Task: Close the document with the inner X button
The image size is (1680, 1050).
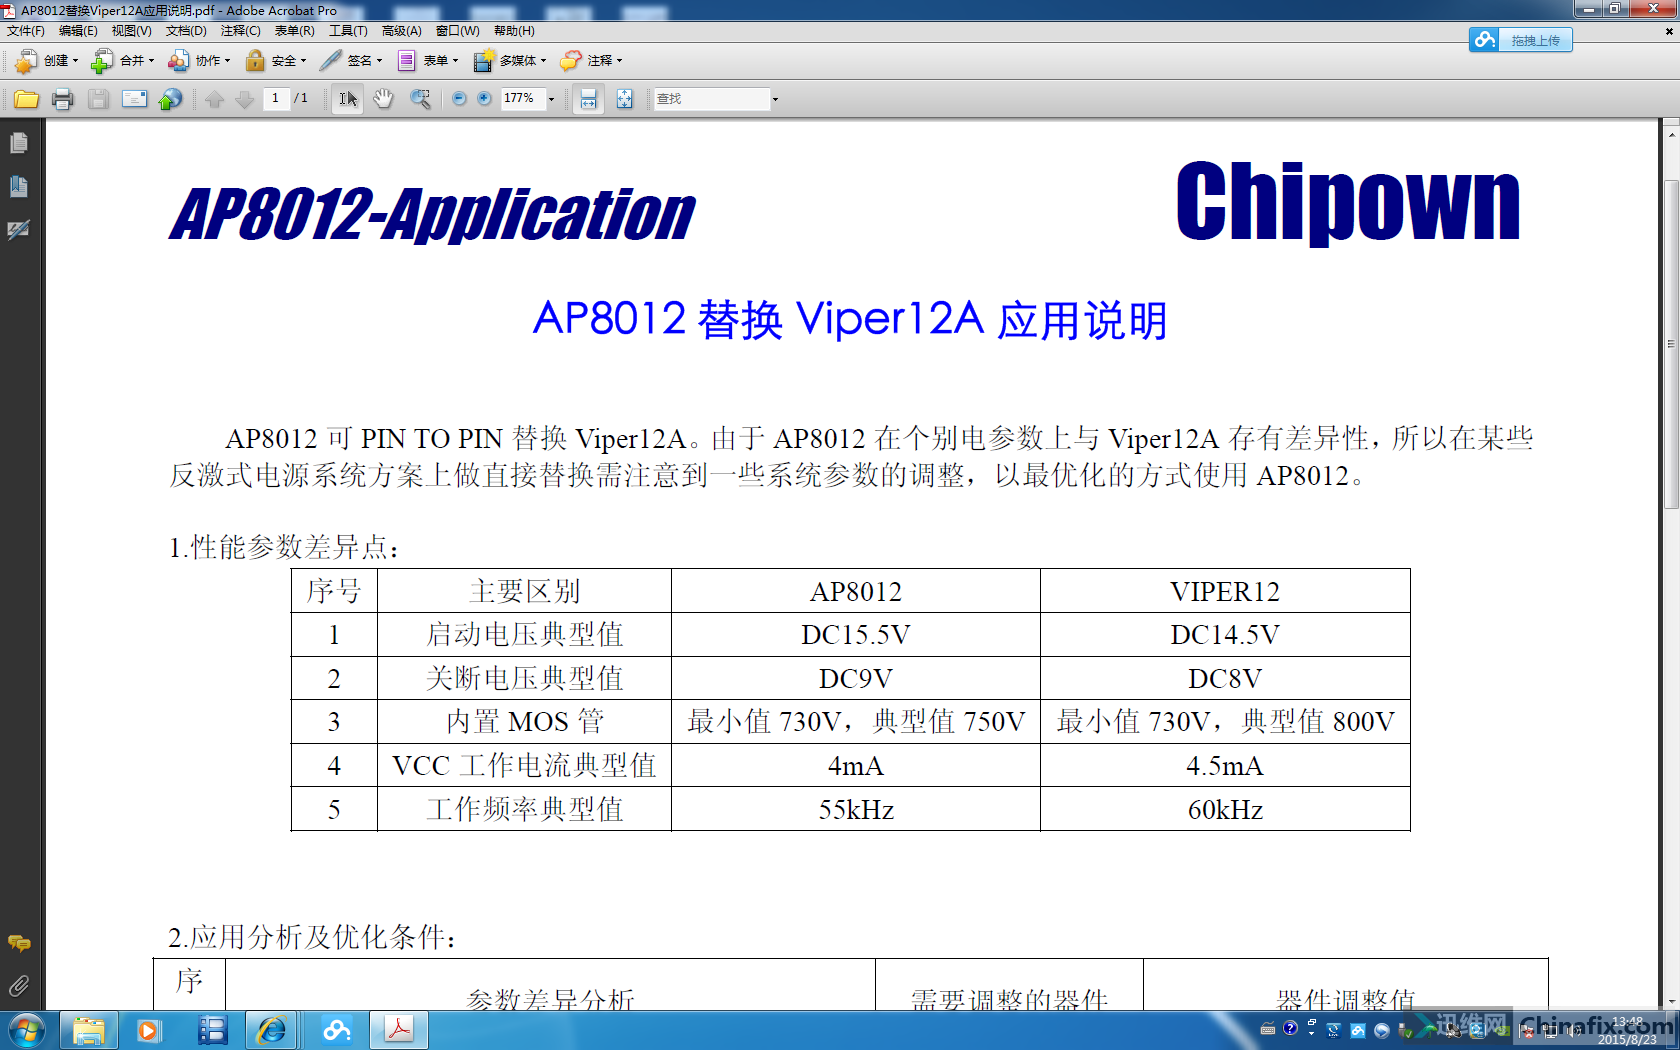Action: click(x=1669, y=31)
